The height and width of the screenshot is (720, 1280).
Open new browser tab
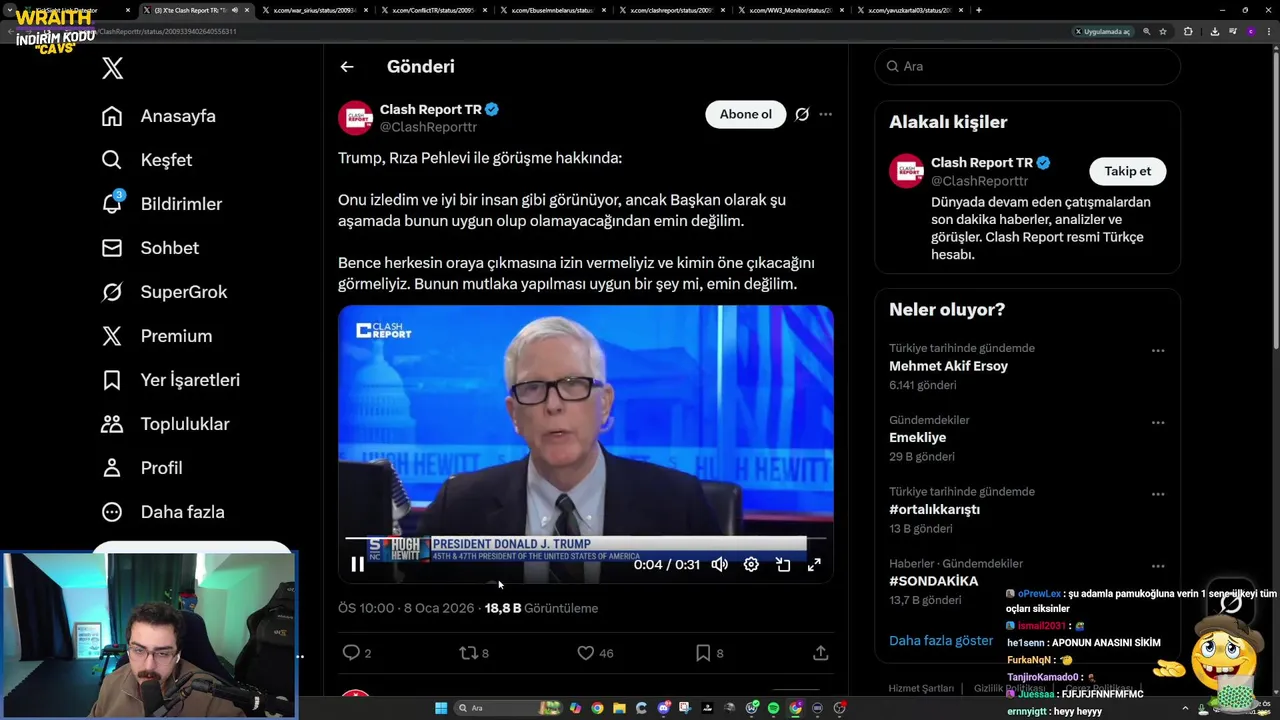point(978,10)
